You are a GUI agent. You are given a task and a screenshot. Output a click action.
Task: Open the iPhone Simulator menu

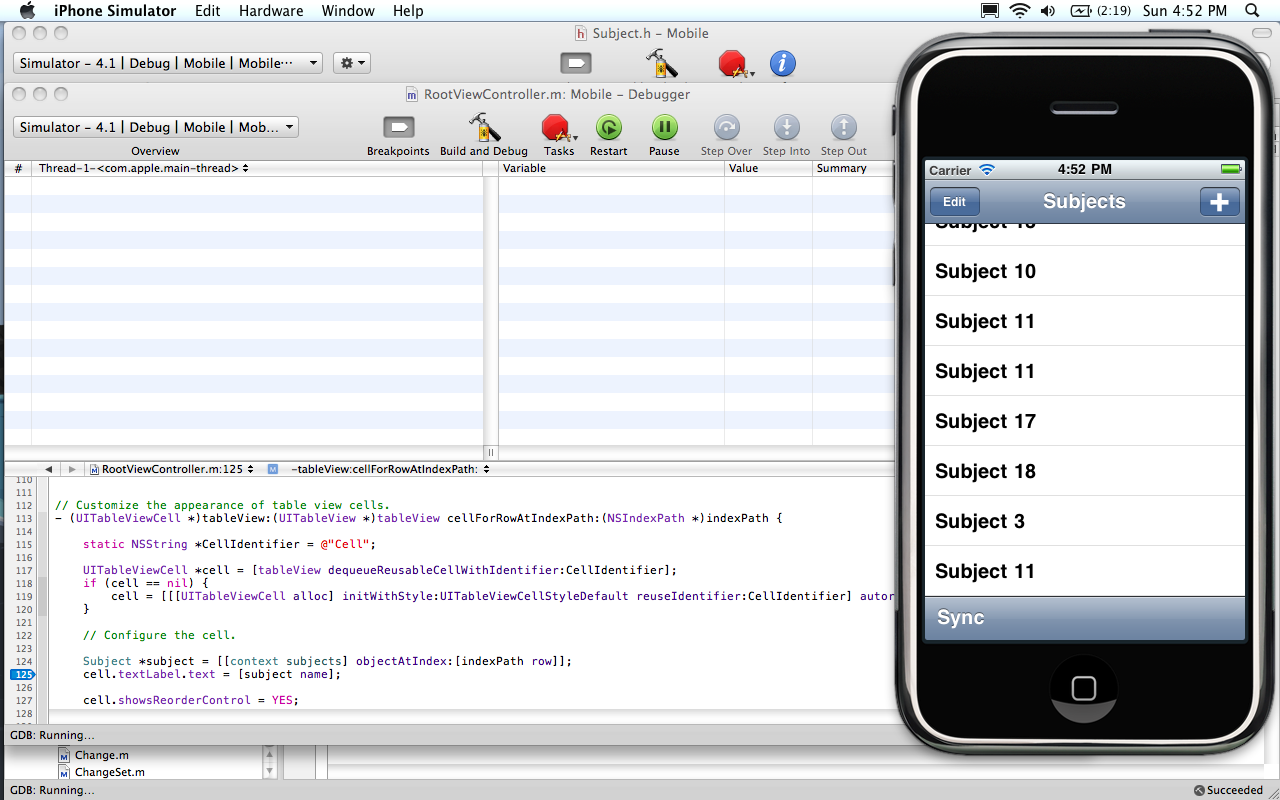coord(115,11)
